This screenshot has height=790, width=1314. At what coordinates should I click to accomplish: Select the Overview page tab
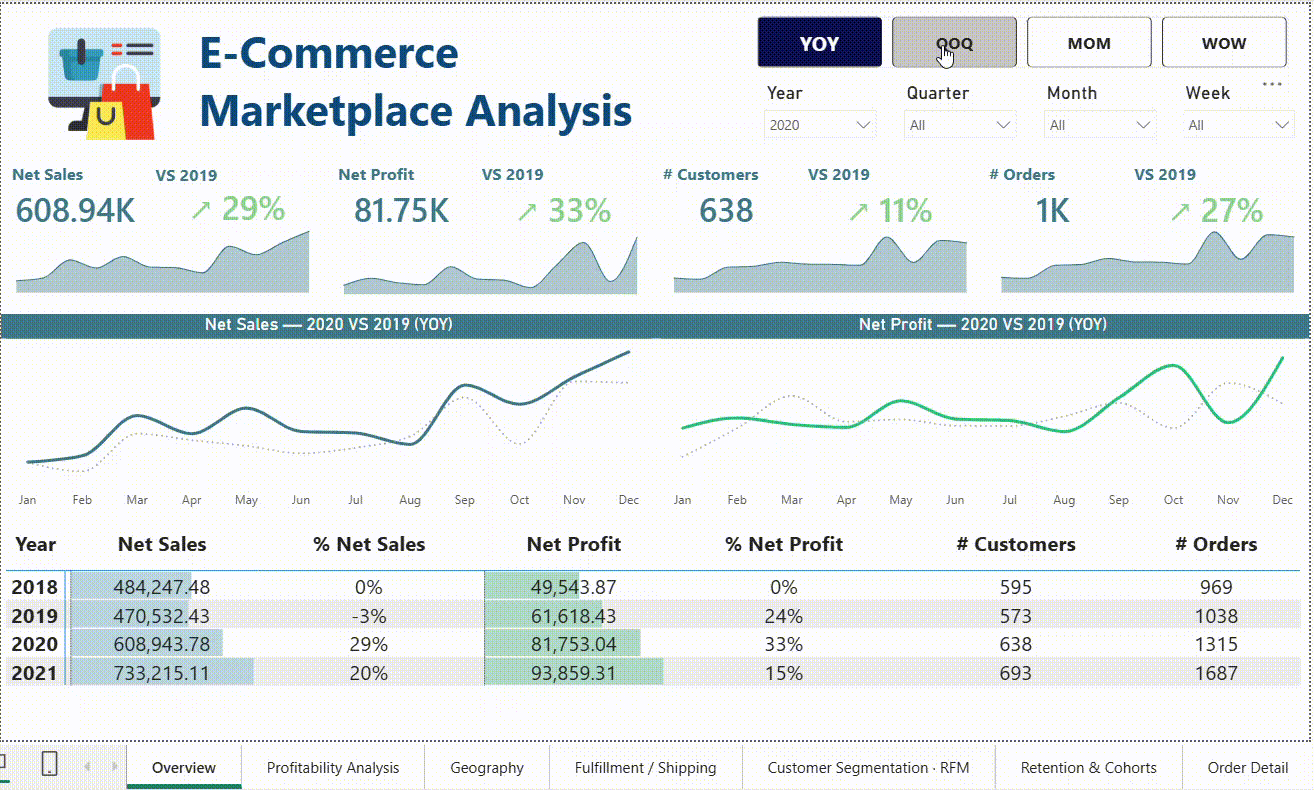click(x=184, y=767)
